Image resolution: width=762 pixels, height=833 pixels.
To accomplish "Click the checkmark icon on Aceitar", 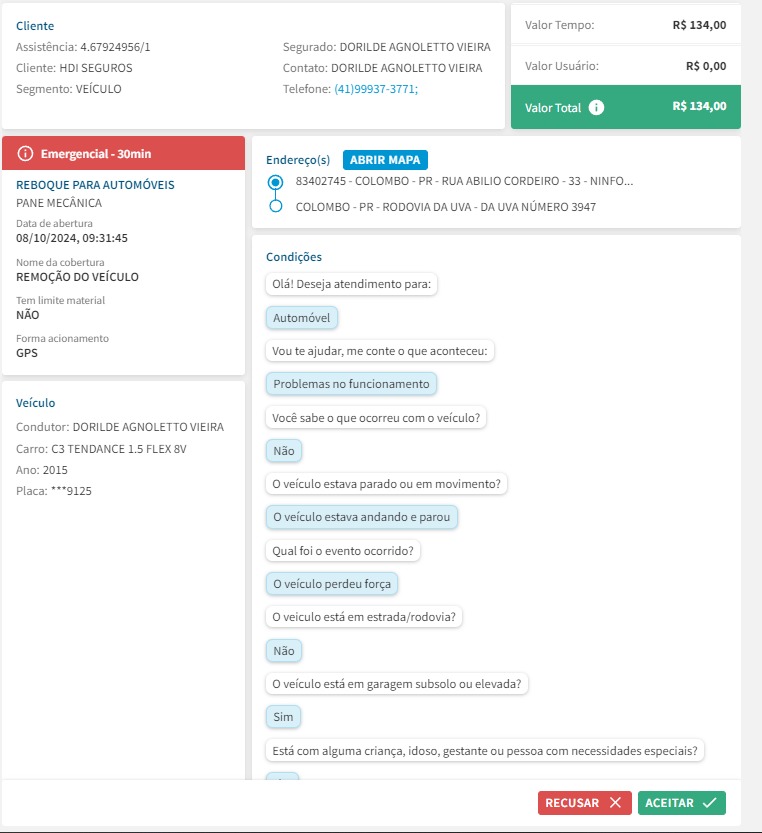I will click(710, 803).
